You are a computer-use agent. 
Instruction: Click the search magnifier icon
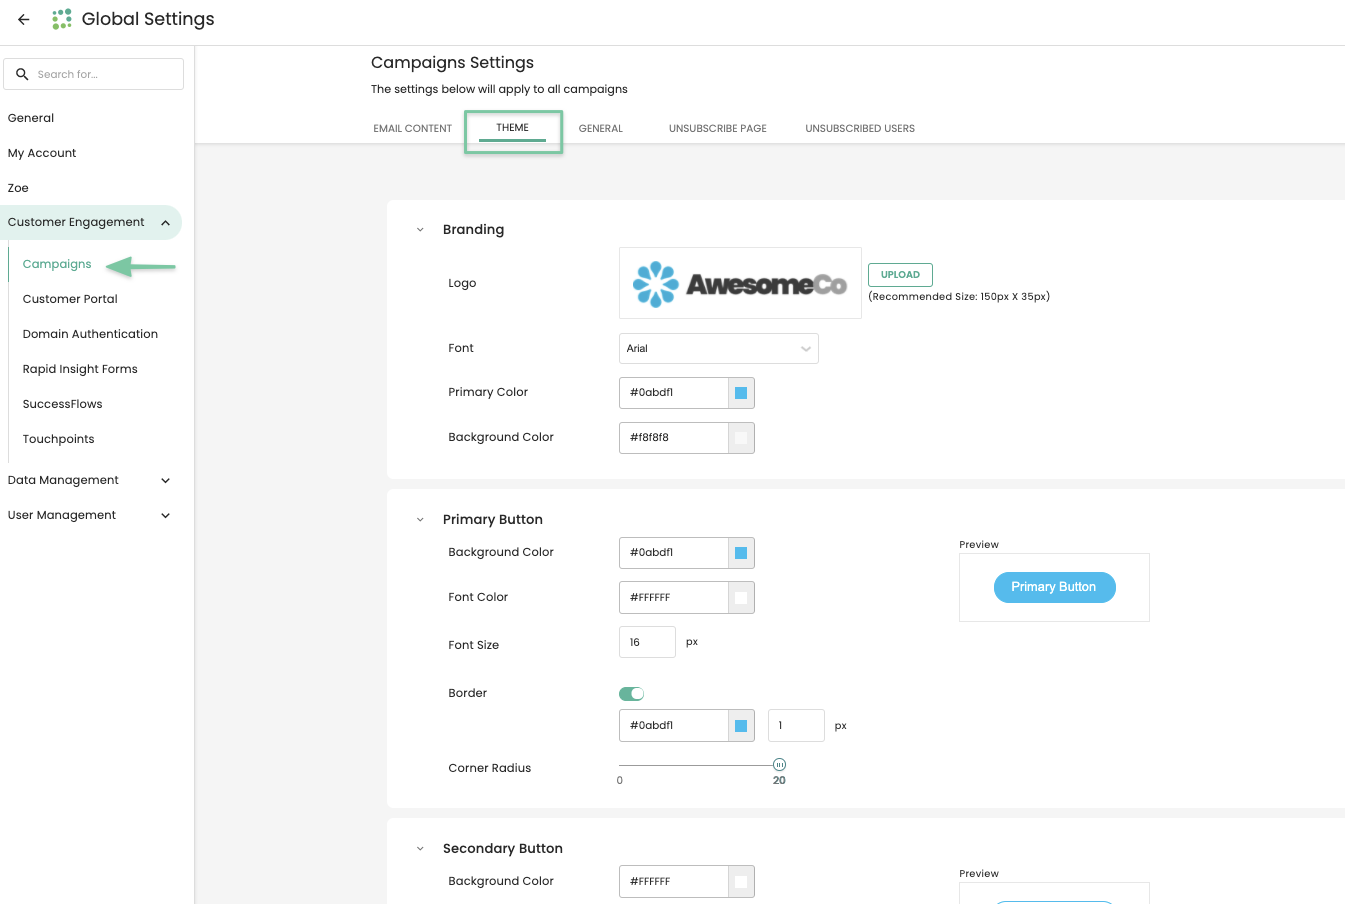(22, 74)
